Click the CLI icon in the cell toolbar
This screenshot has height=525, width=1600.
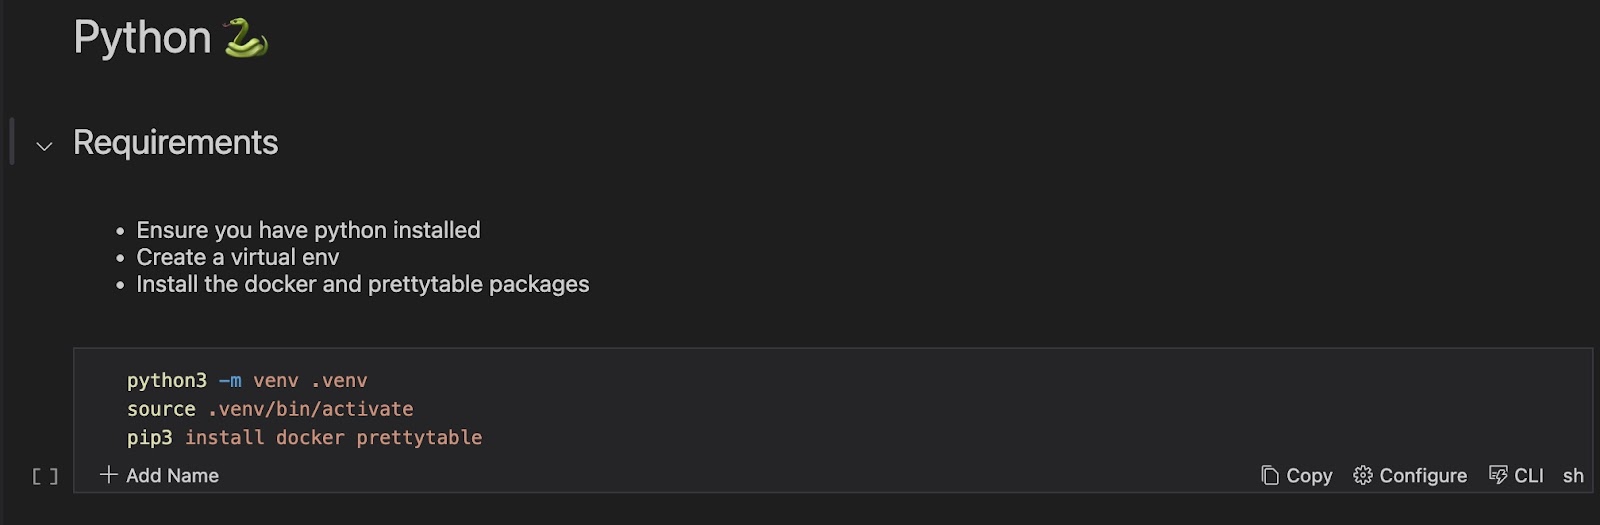[1498, 476]
